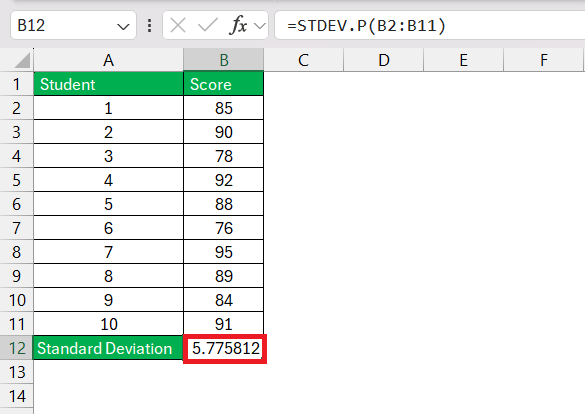Select row 3 header
Image resolution: width=585 pixels, height=414 pixels.
tap(16, 132)
